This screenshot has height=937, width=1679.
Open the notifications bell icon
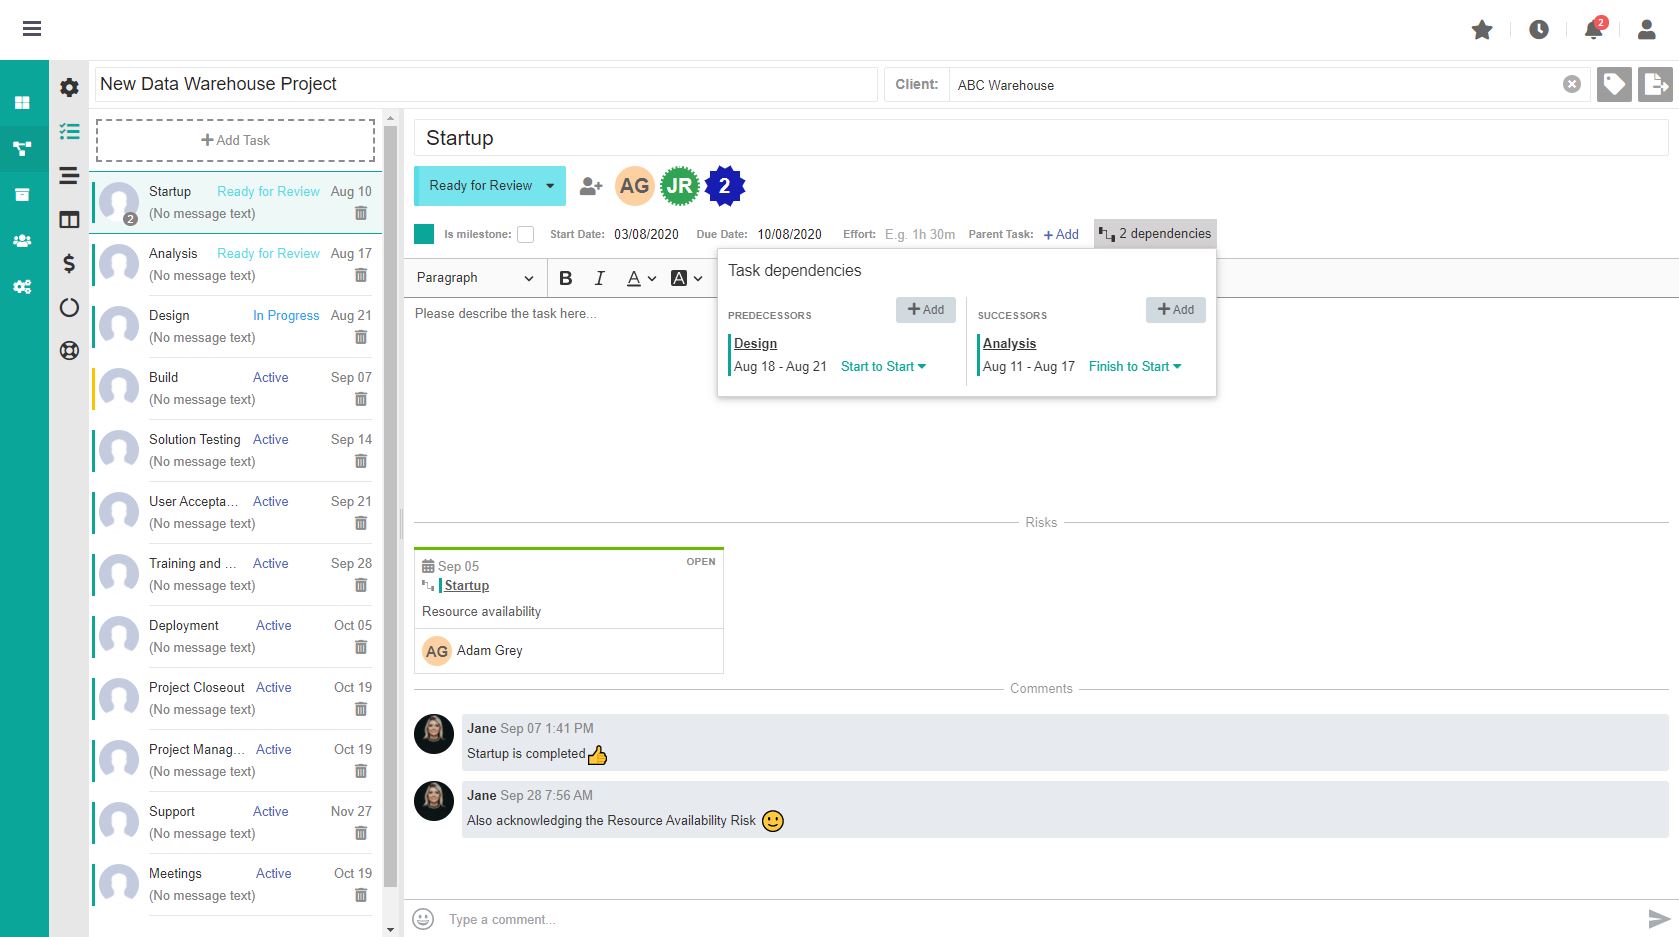coord(1593,30)
